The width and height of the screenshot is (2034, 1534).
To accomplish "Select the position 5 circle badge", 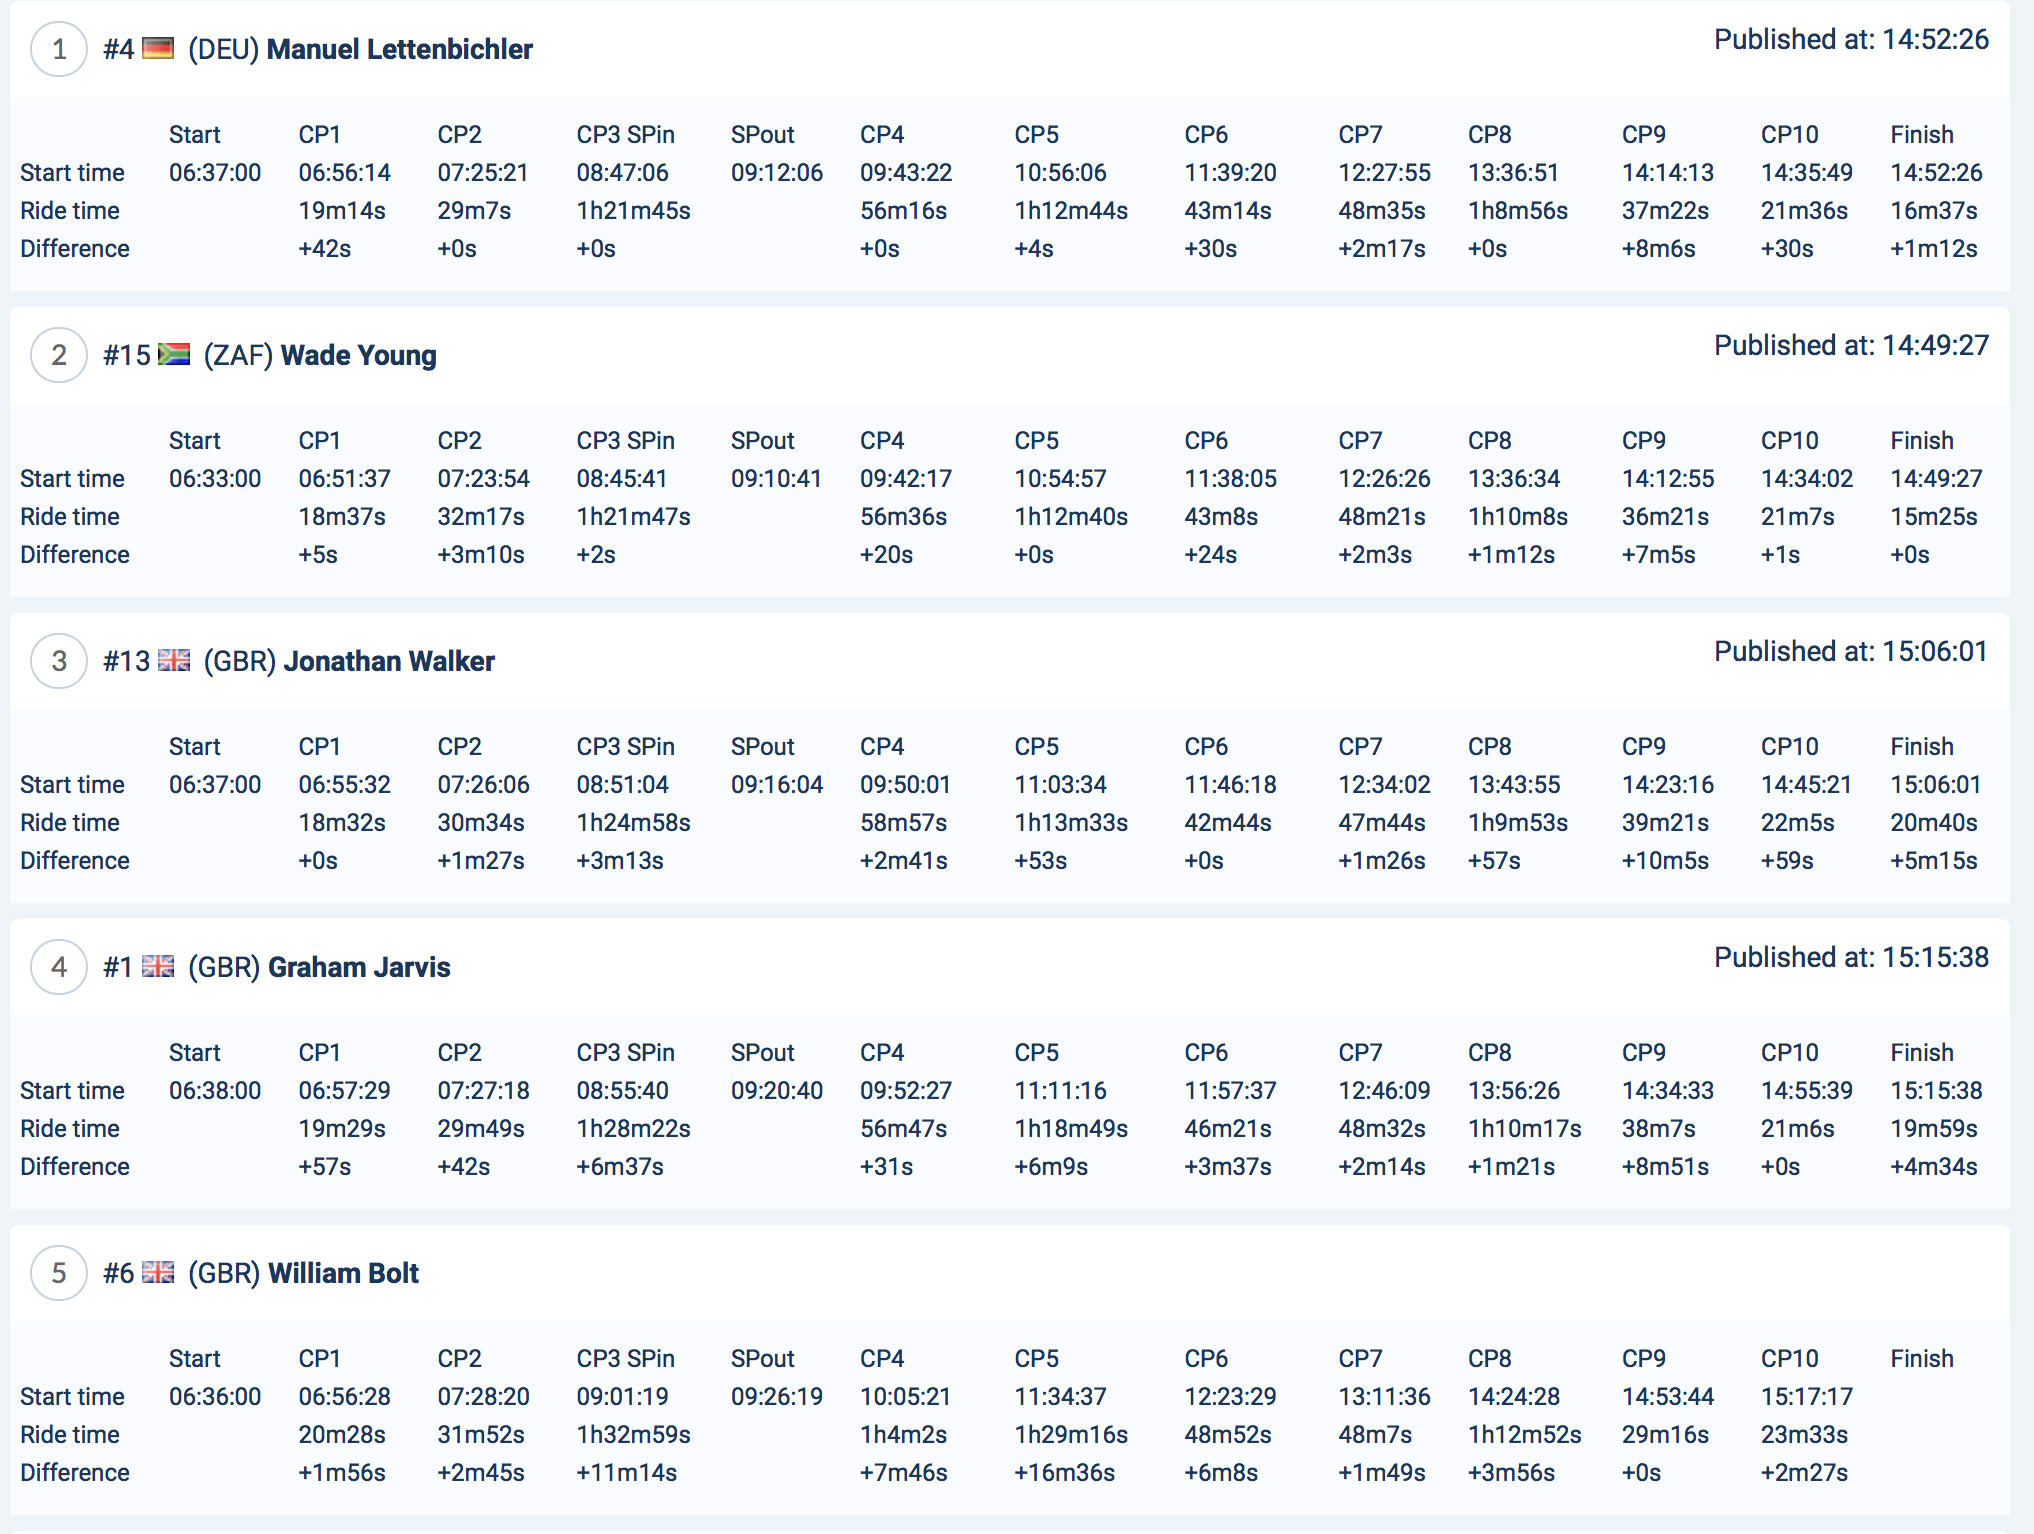I will click(59, 1273).
